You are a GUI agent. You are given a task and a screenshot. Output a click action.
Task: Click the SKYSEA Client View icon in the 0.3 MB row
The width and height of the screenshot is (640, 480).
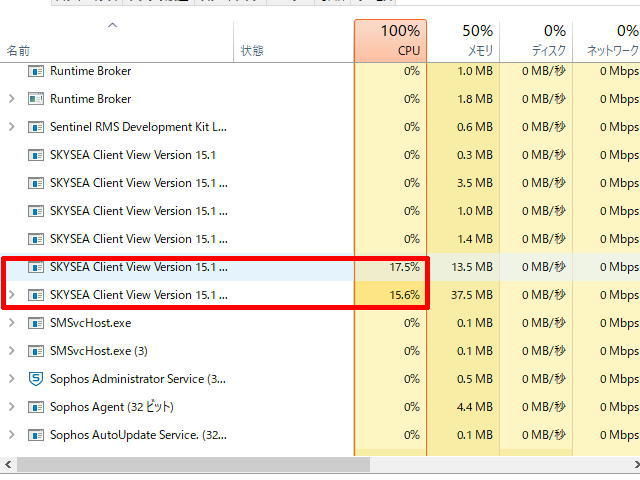(x=36, y=155)
